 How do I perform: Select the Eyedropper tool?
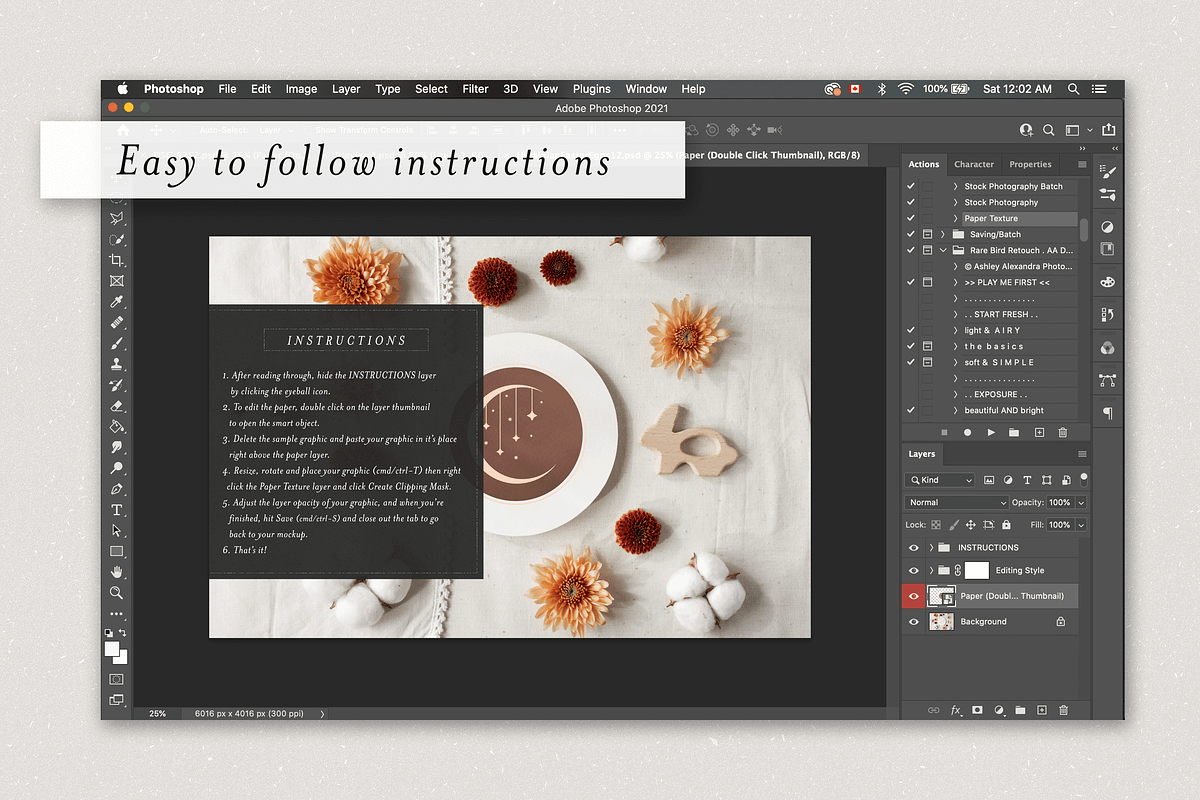pyautogui.click(x=117, y=302)
